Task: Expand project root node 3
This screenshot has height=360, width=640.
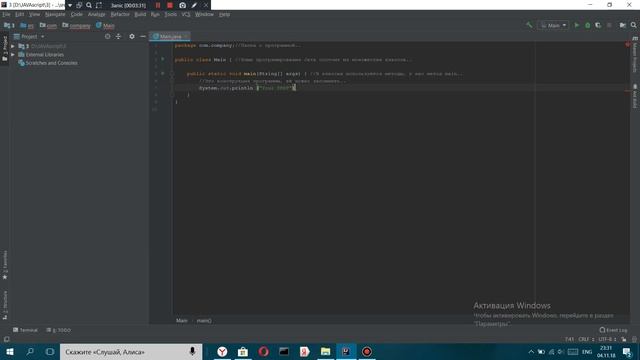Action: click(x=13, y=46)
